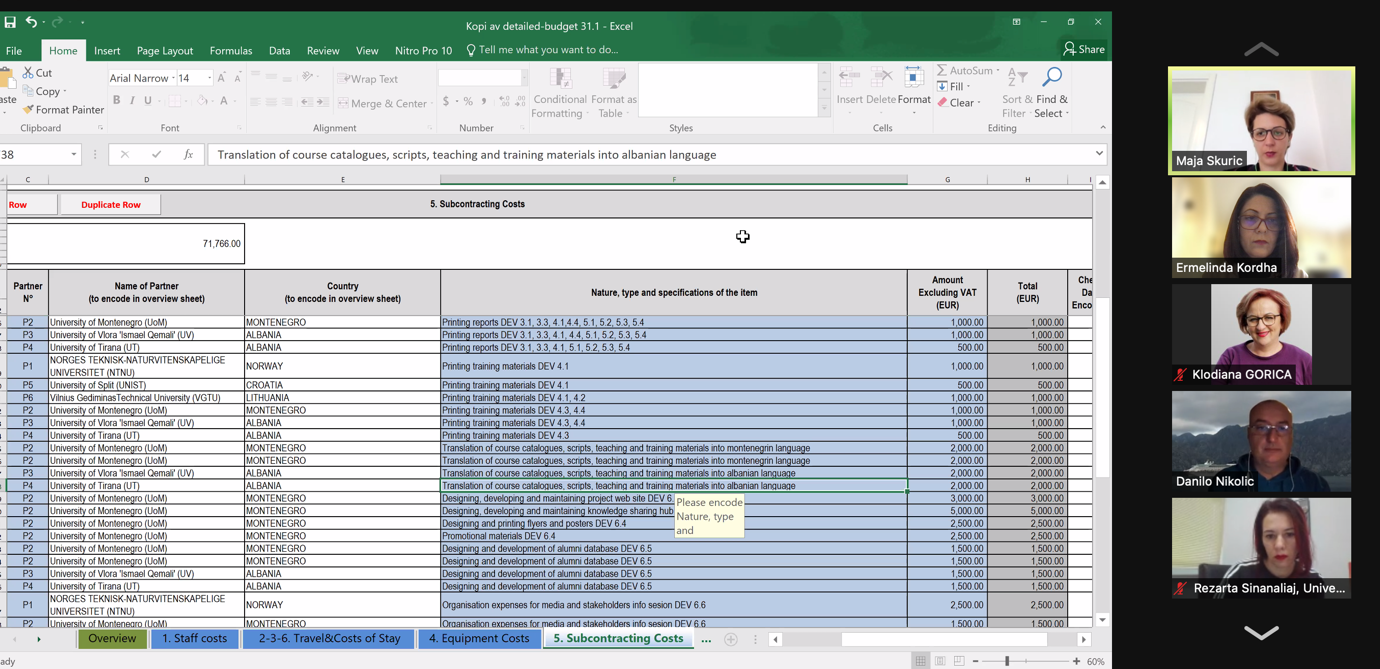Click the Sort & Filter icon
The height and width of the screenshot is (669, 1380).
pyautogui.click(x=1017, y=78)
